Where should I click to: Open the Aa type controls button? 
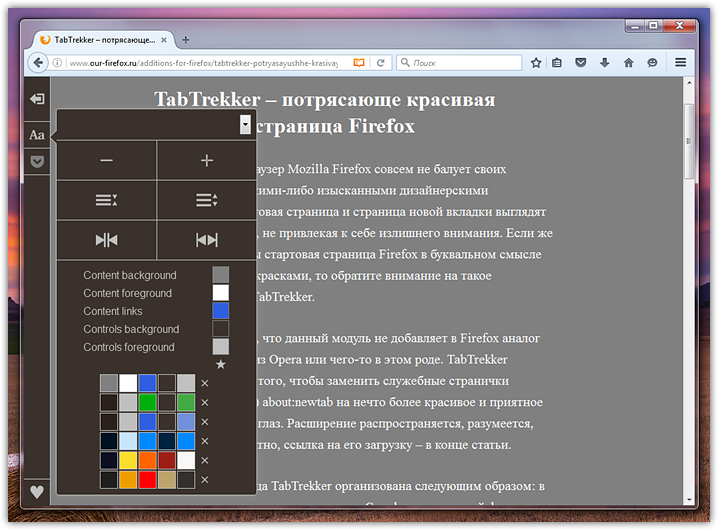point(37,135)
